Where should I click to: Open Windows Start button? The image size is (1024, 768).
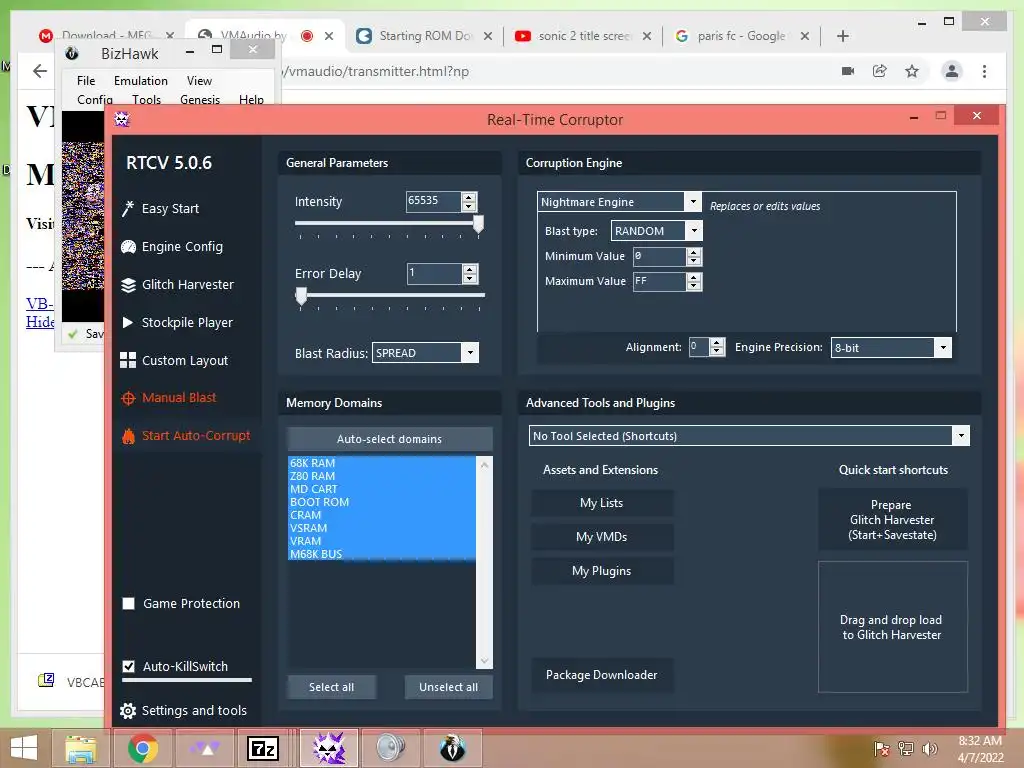24,748
